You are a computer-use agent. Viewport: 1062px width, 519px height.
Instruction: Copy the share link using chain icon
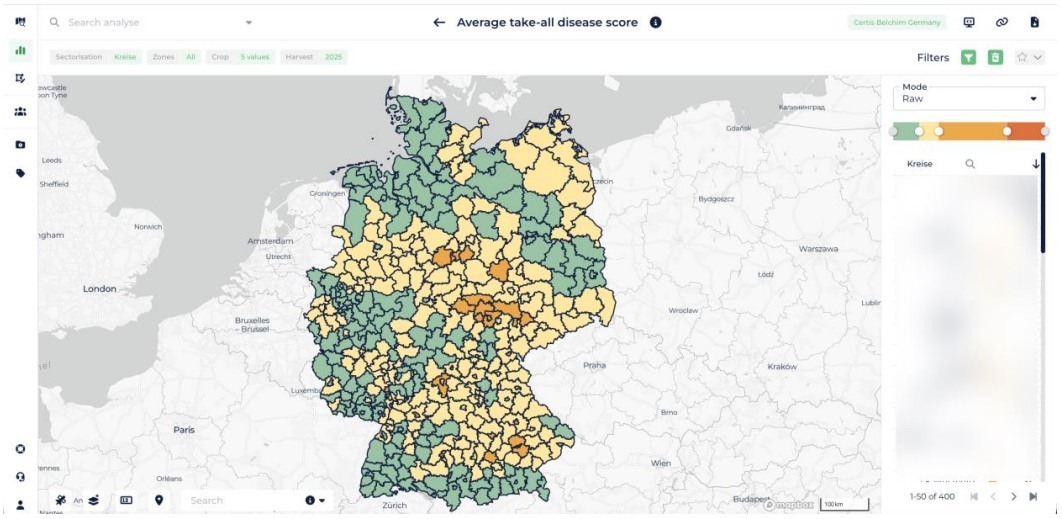(1002, 22)
